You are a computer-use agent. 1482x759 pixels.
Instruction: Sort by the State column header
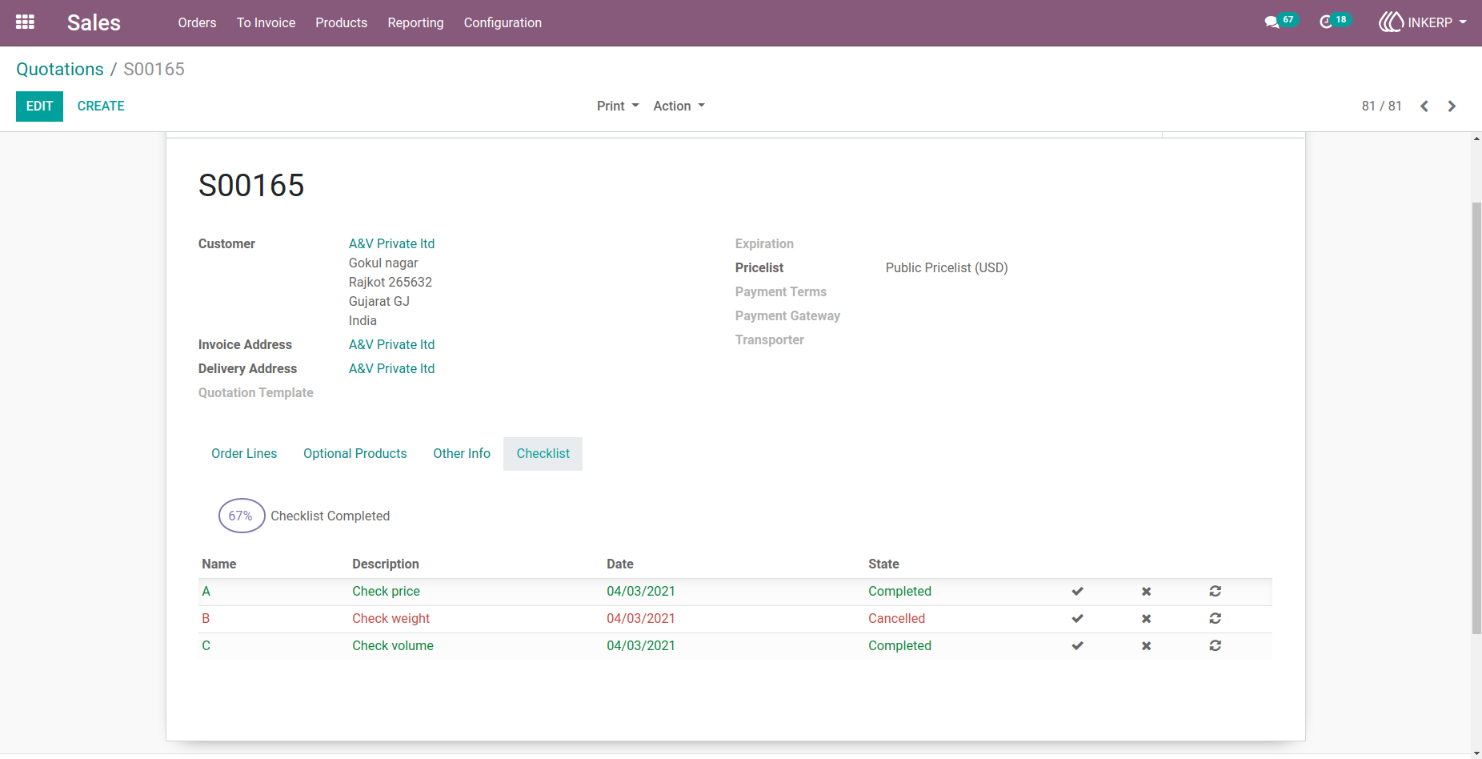tap(884, 564)
